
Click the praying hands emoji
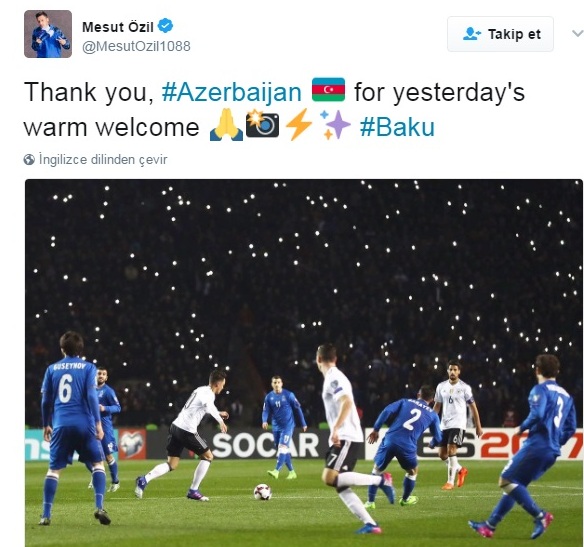coord(226,125)
